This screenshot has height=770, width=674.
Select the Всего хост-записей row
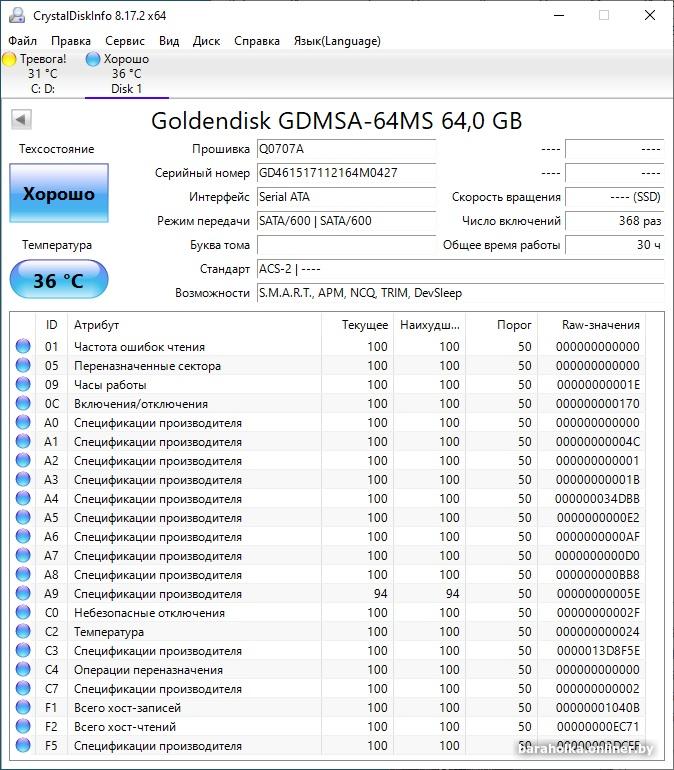tap(328, 707)
